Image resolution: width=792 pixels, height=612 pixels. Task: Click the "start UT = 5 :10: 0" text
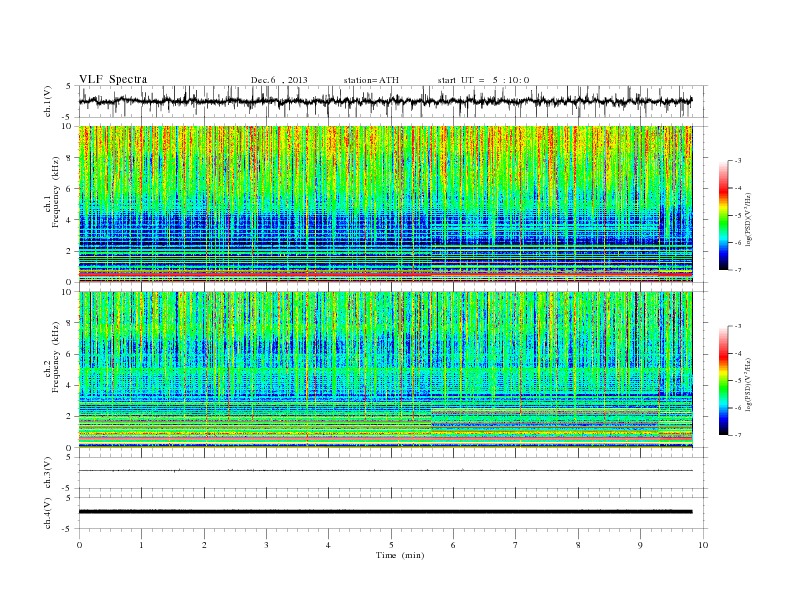coord(483,80)
